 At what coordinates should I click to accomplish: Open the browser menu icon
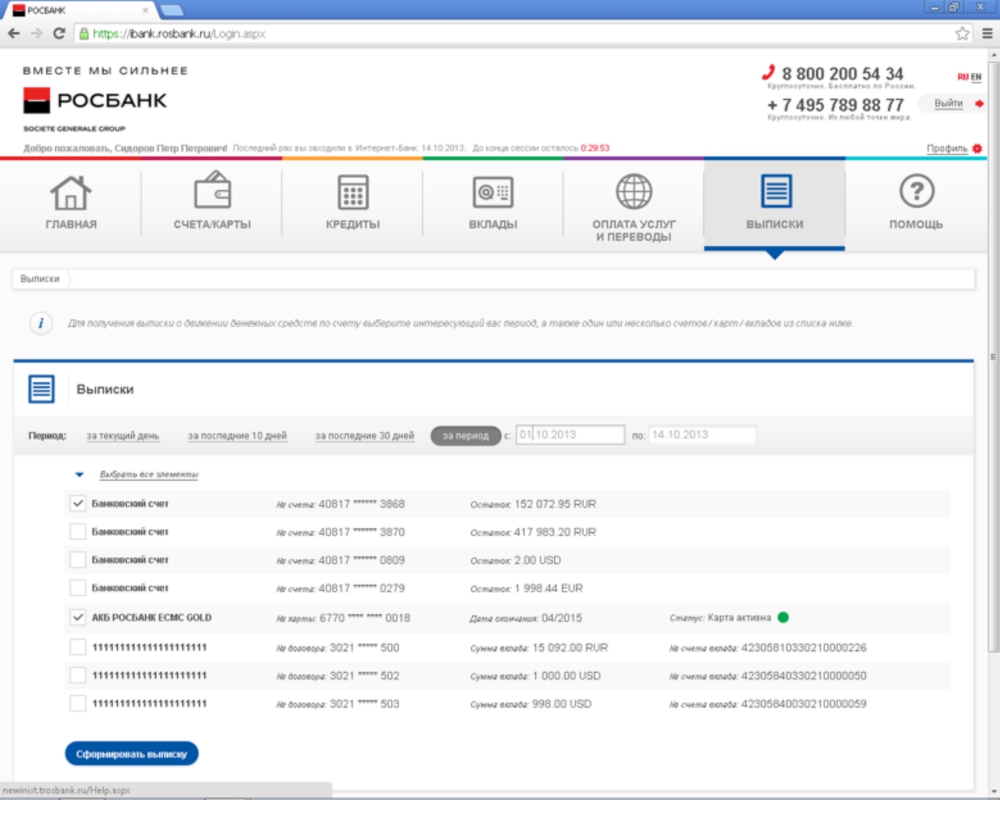(x=987, y=34)
